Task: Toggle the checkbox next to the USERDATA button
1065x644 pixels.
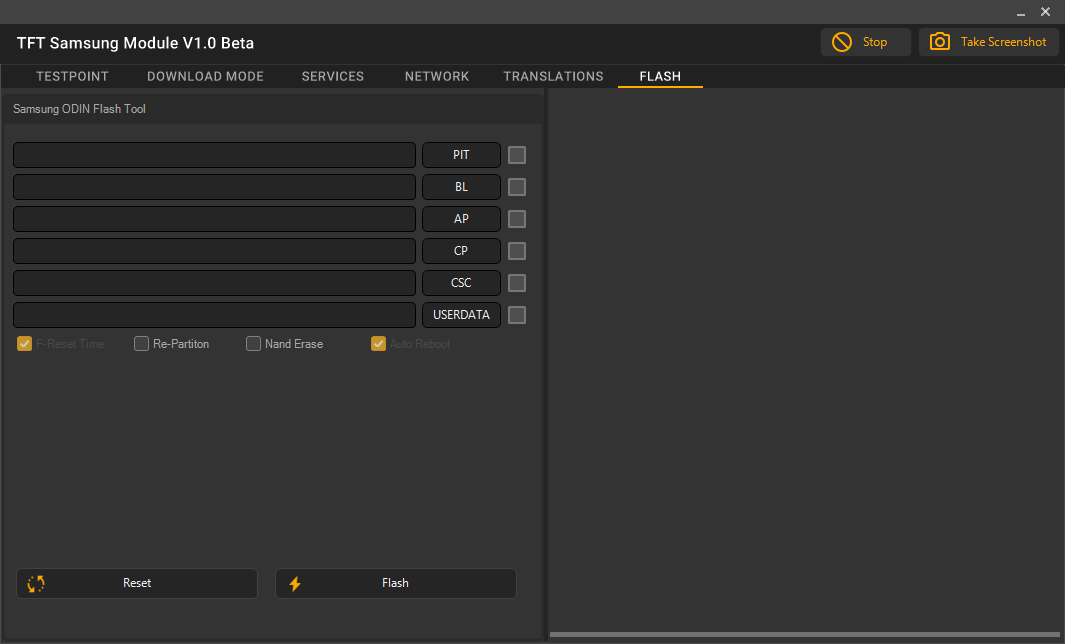Action: (x=516, y=315)
